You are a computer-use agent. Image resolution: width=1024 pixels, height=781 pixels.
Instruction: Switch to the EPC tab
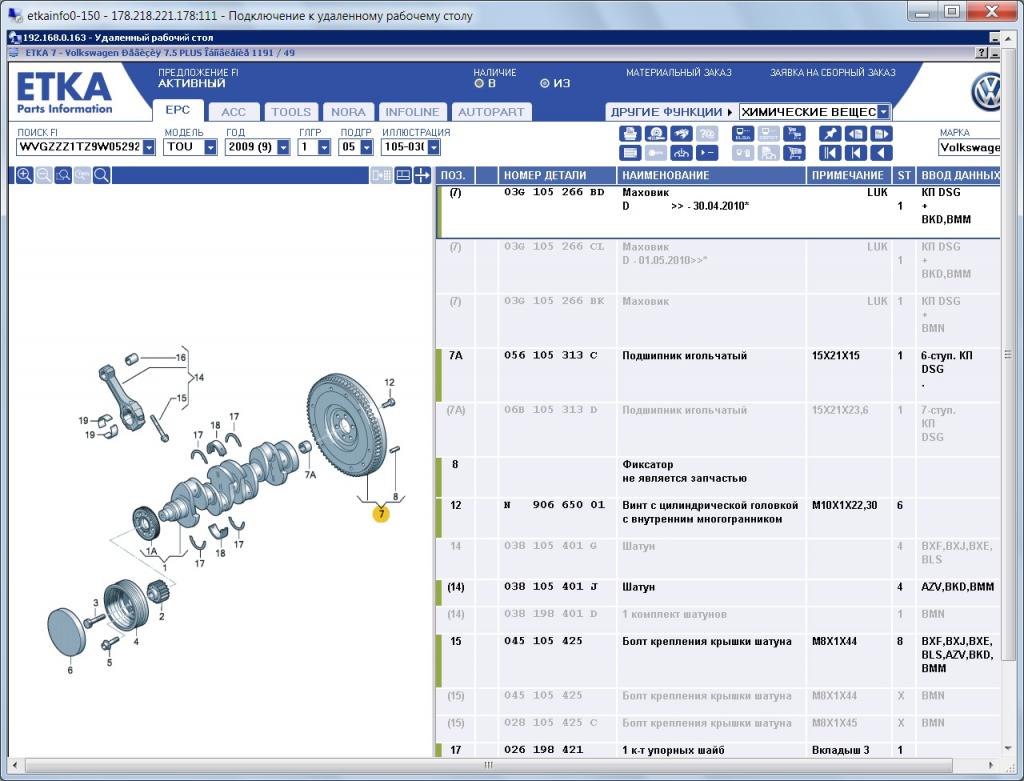[x=178, y=110]
